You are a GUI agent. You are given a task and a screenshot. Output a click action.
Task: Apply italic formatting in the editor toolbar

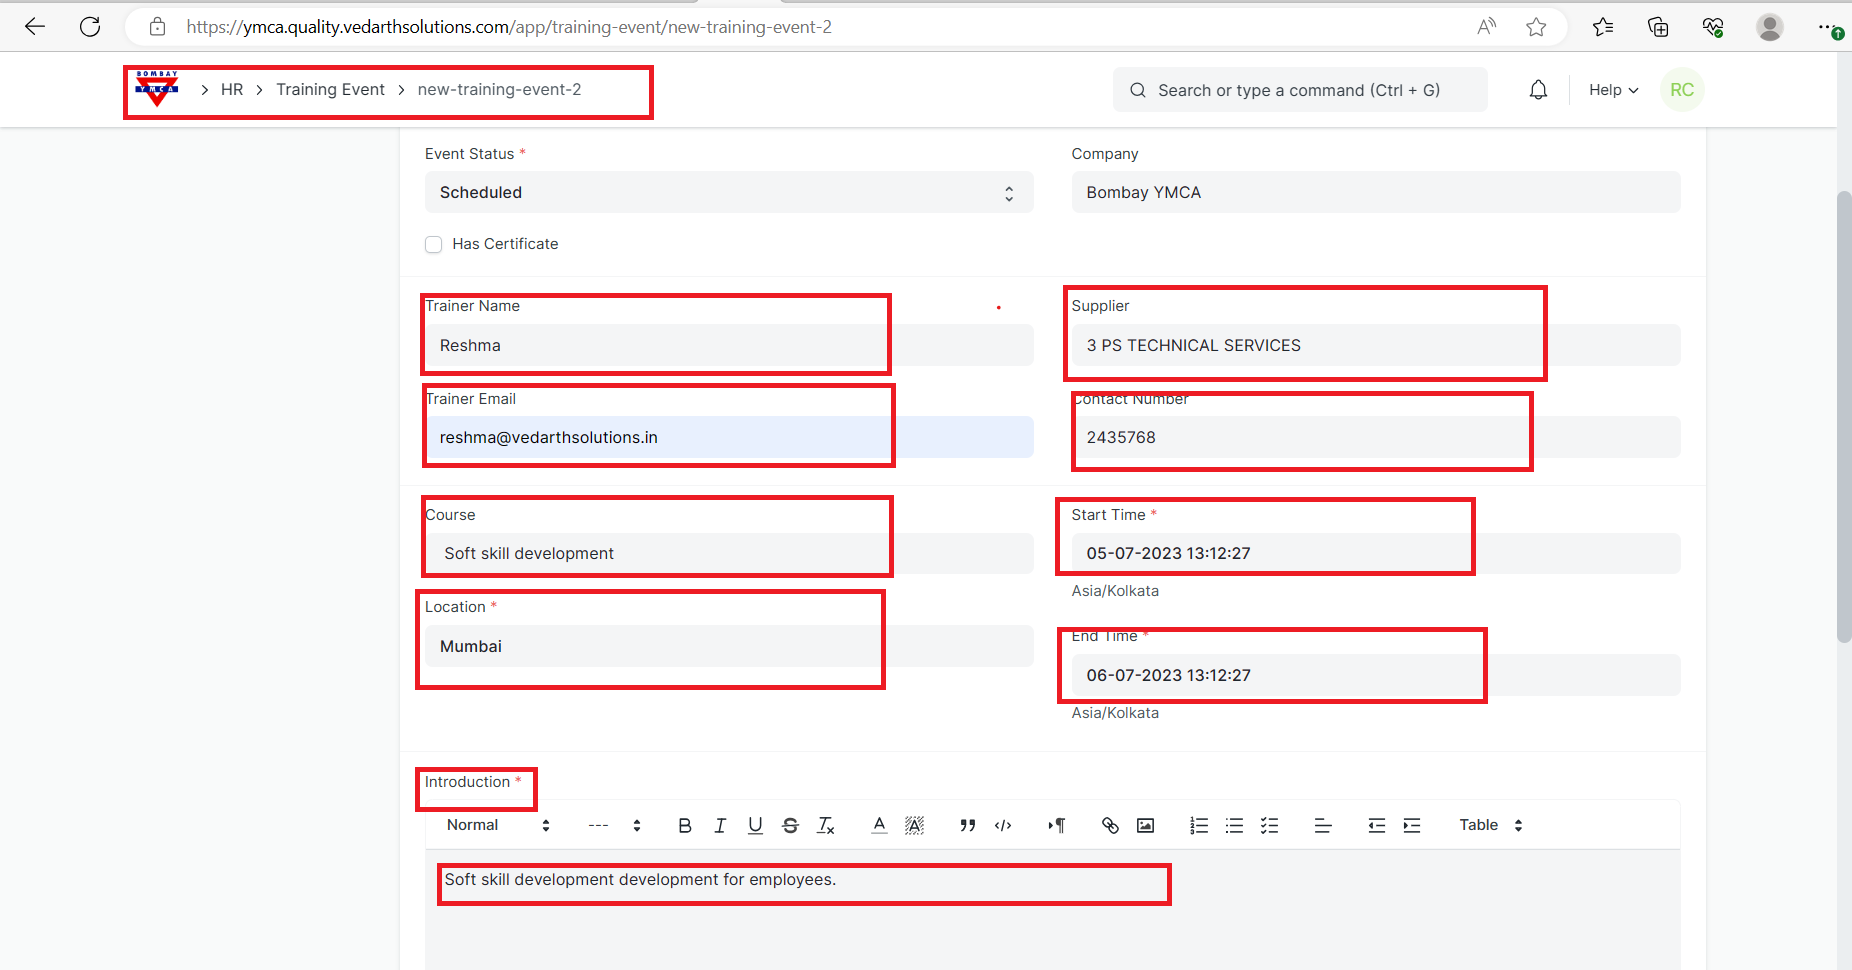720,825
